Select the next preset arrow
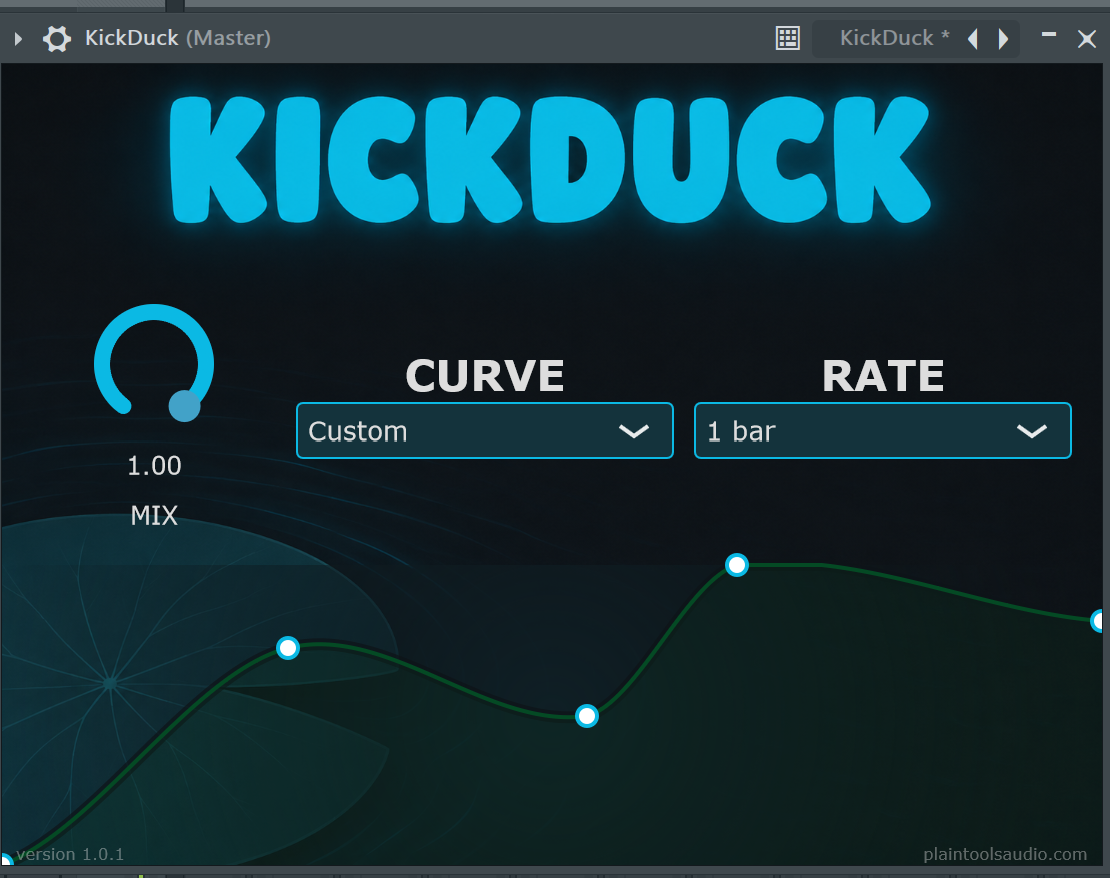 point(1002,38)
